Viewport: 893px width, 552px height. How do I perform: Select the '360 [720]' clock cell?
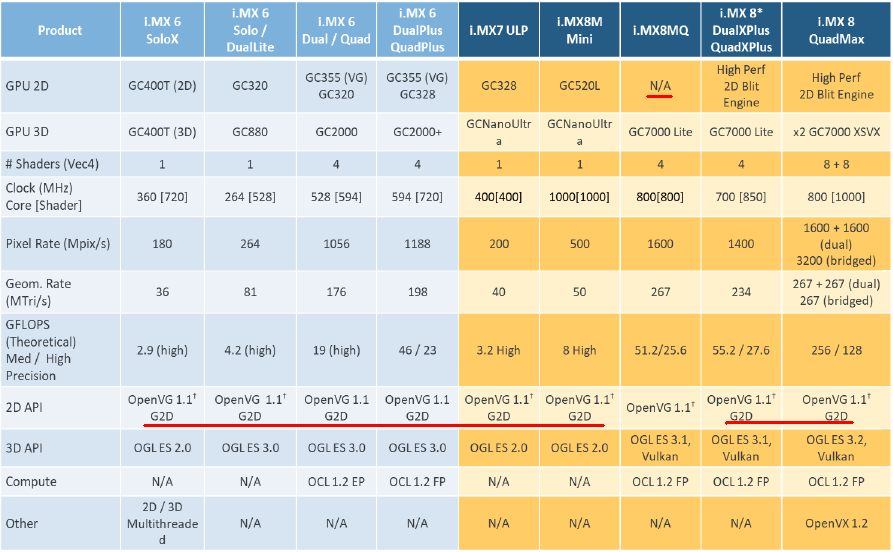point(162,197)
